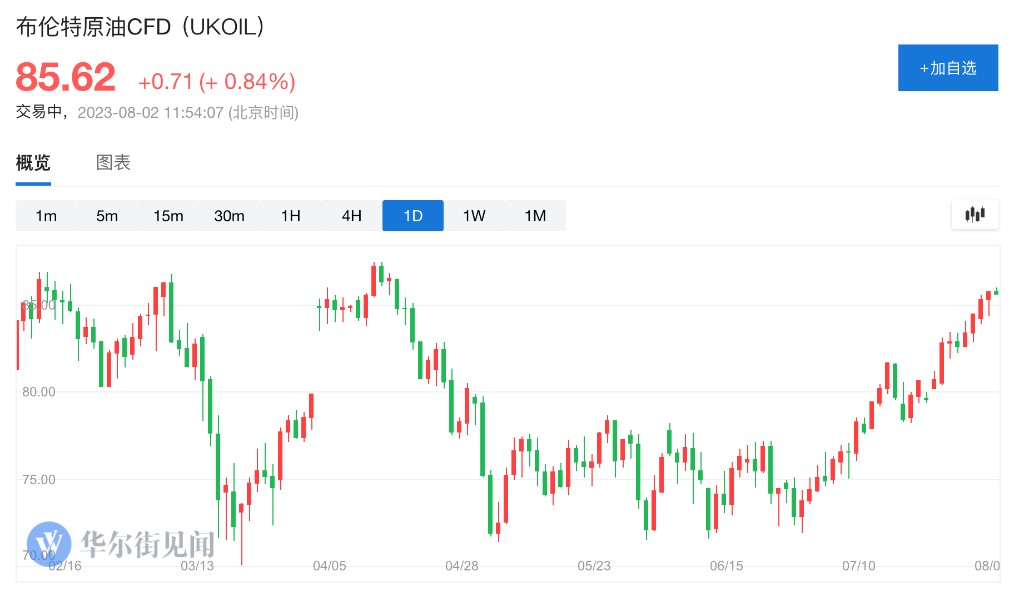Screen dimensions: 1024x598
Task: Switch chart to 4H interval
Action: (351, 216)
